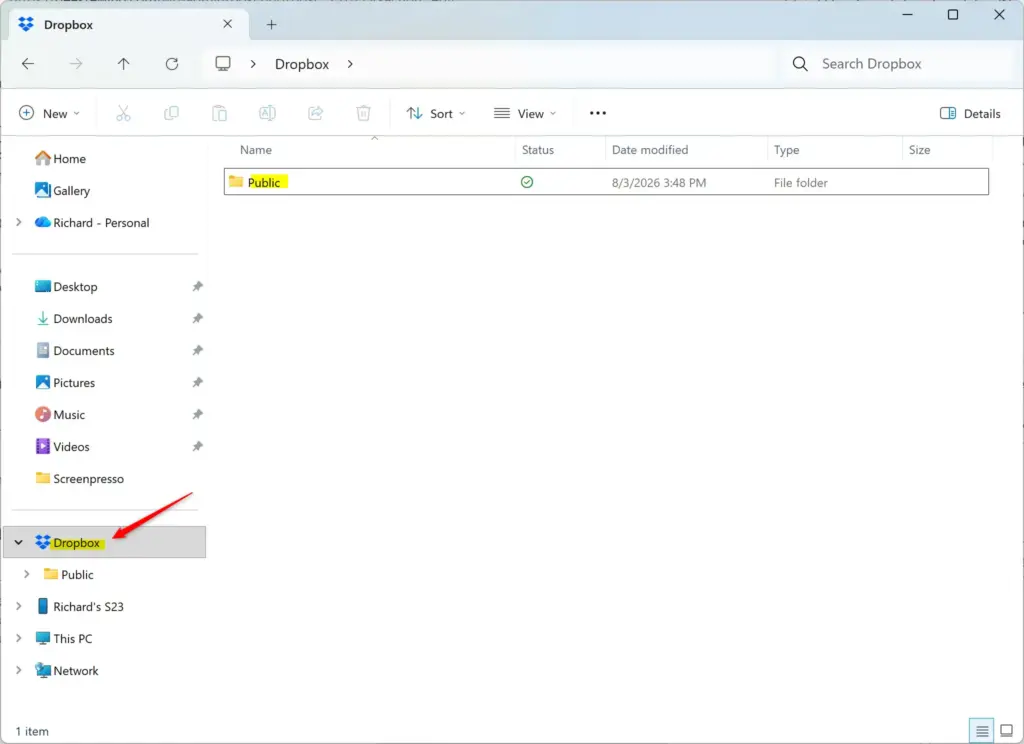Click the Share icon in toolbar
This screenshot has height=744, width=1024.
315,113
